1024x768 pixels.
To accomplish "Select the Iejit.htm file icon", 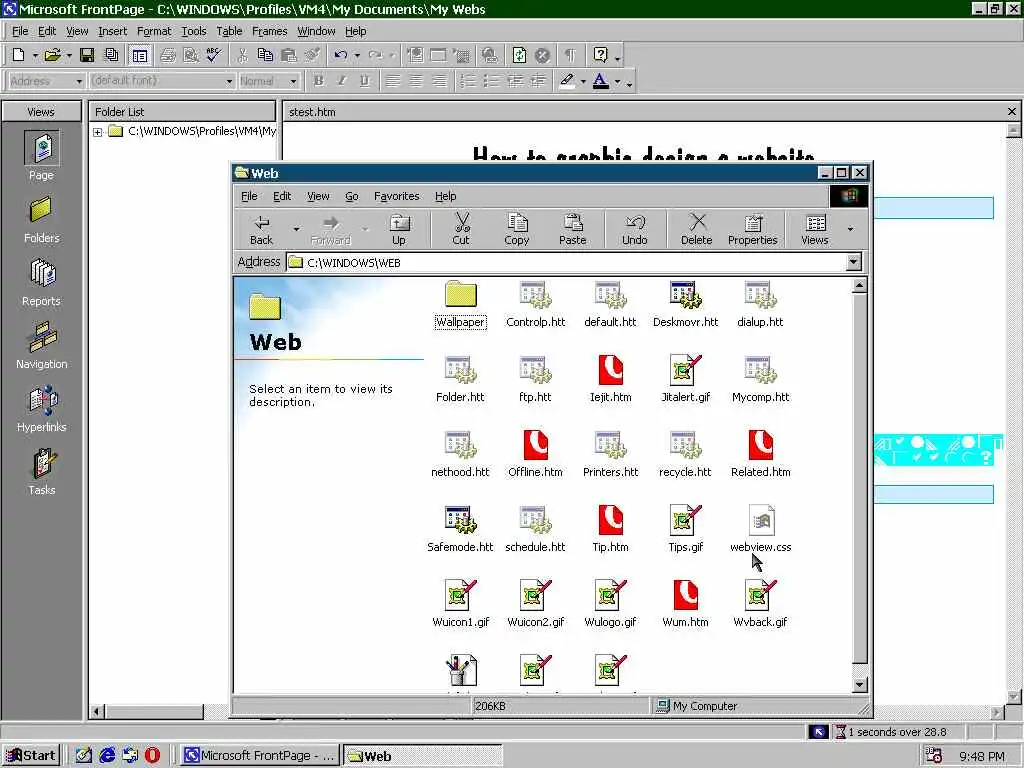I will (x=611, y=379).
